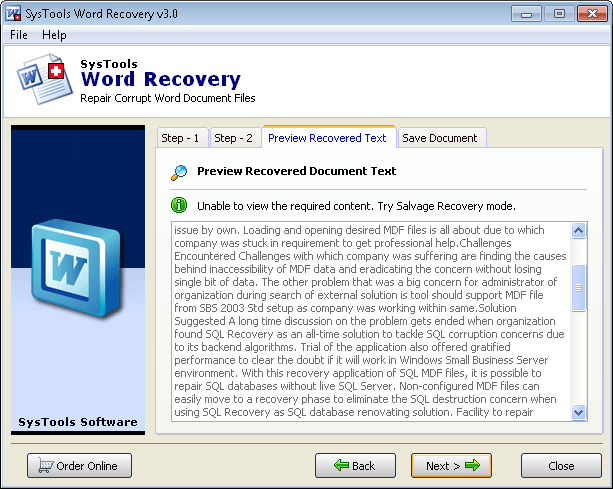Click the scroll down arrow of text preview
Viewport: 613px width, 489px height.
point(578,411)
